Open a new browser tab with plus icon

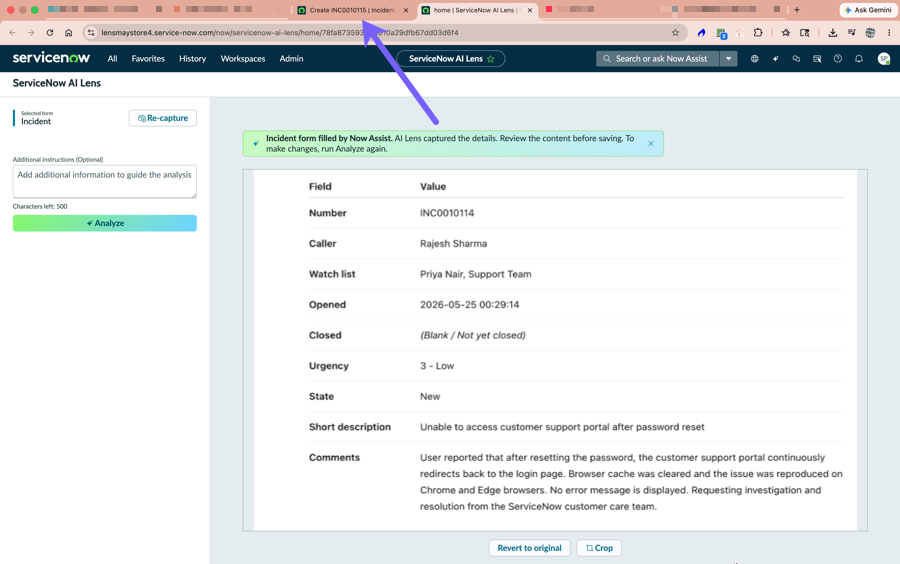[797, 10]
